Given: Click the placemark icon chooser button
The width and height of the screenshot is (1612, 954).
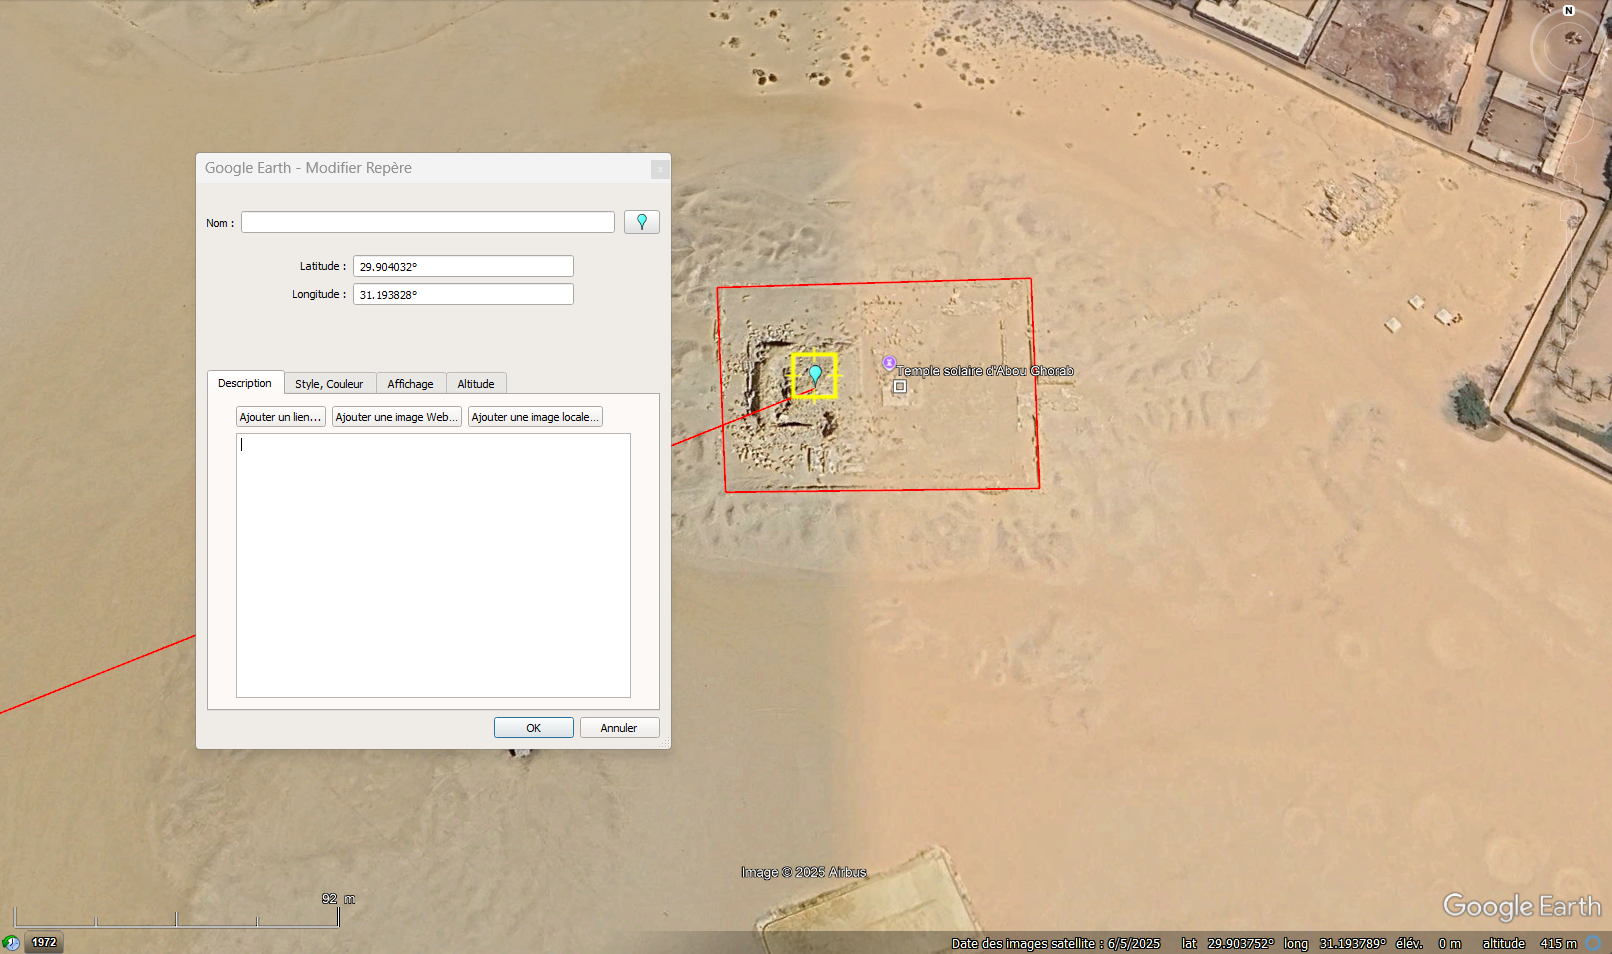Looking at the screenshot, I should click(x=641, y=222).
